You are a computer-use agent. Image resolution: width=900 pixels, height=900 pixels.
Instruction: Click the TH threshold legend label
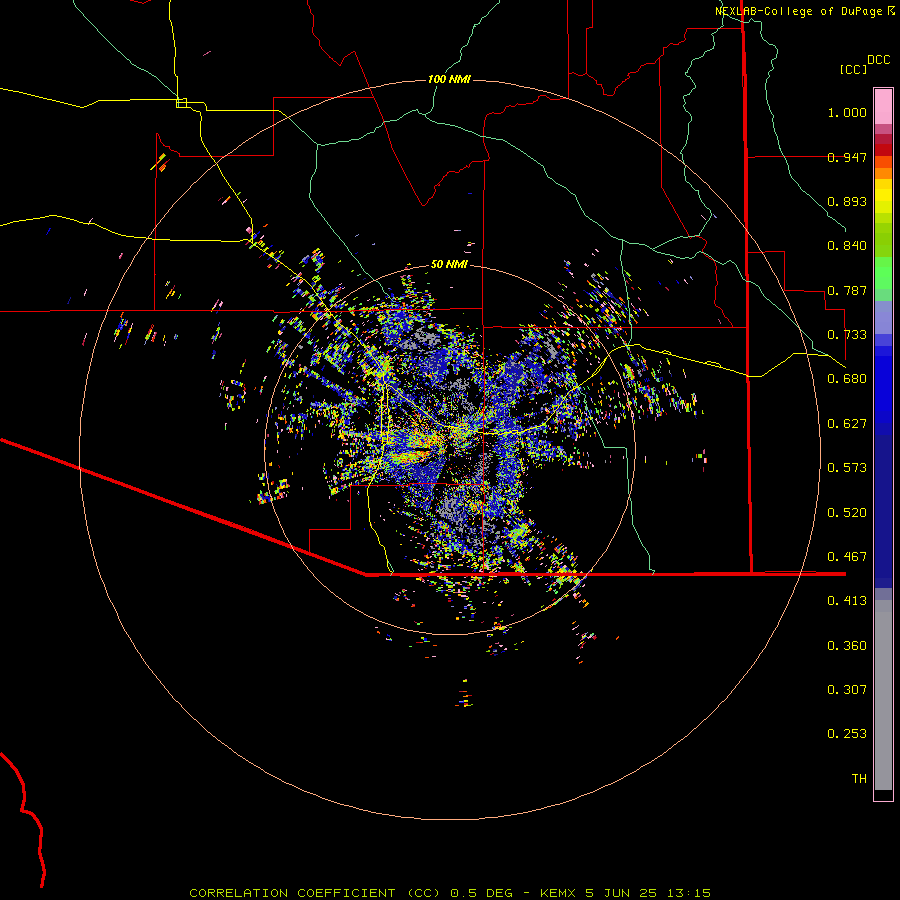pos(859,779)
